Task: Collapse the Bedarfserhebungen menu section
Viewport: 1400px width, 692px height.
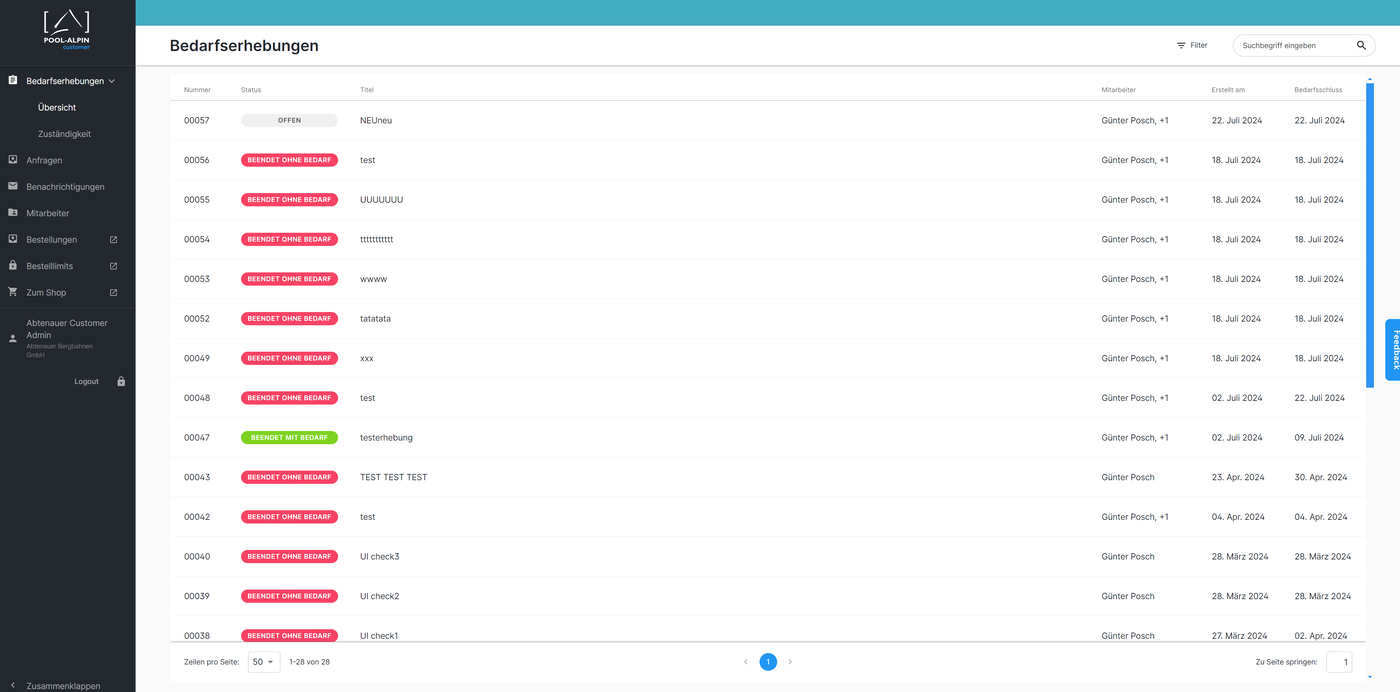Action: [x=112, y=81]
